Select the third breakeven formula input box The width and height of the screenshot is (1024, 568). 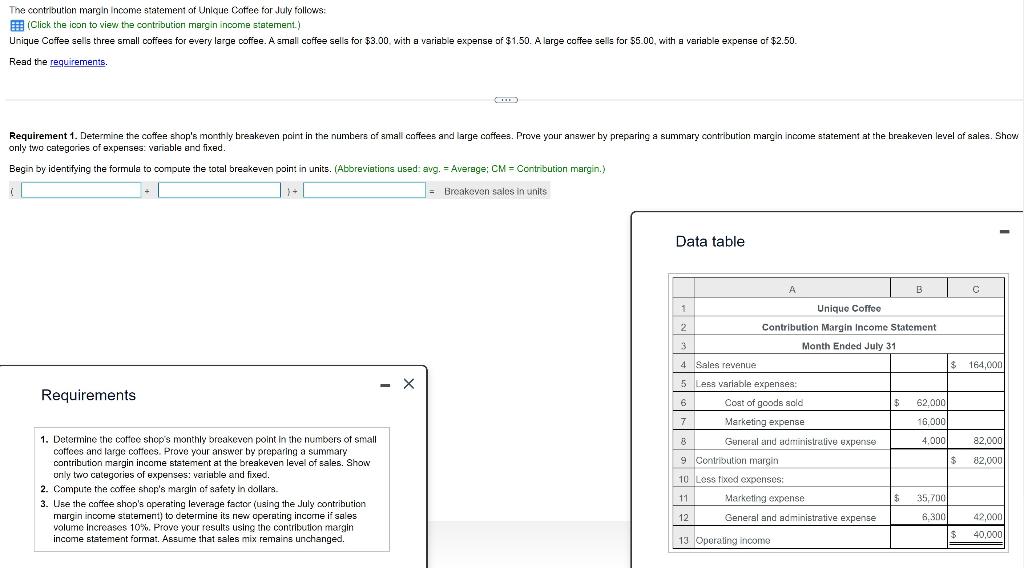tap(364, 190)
